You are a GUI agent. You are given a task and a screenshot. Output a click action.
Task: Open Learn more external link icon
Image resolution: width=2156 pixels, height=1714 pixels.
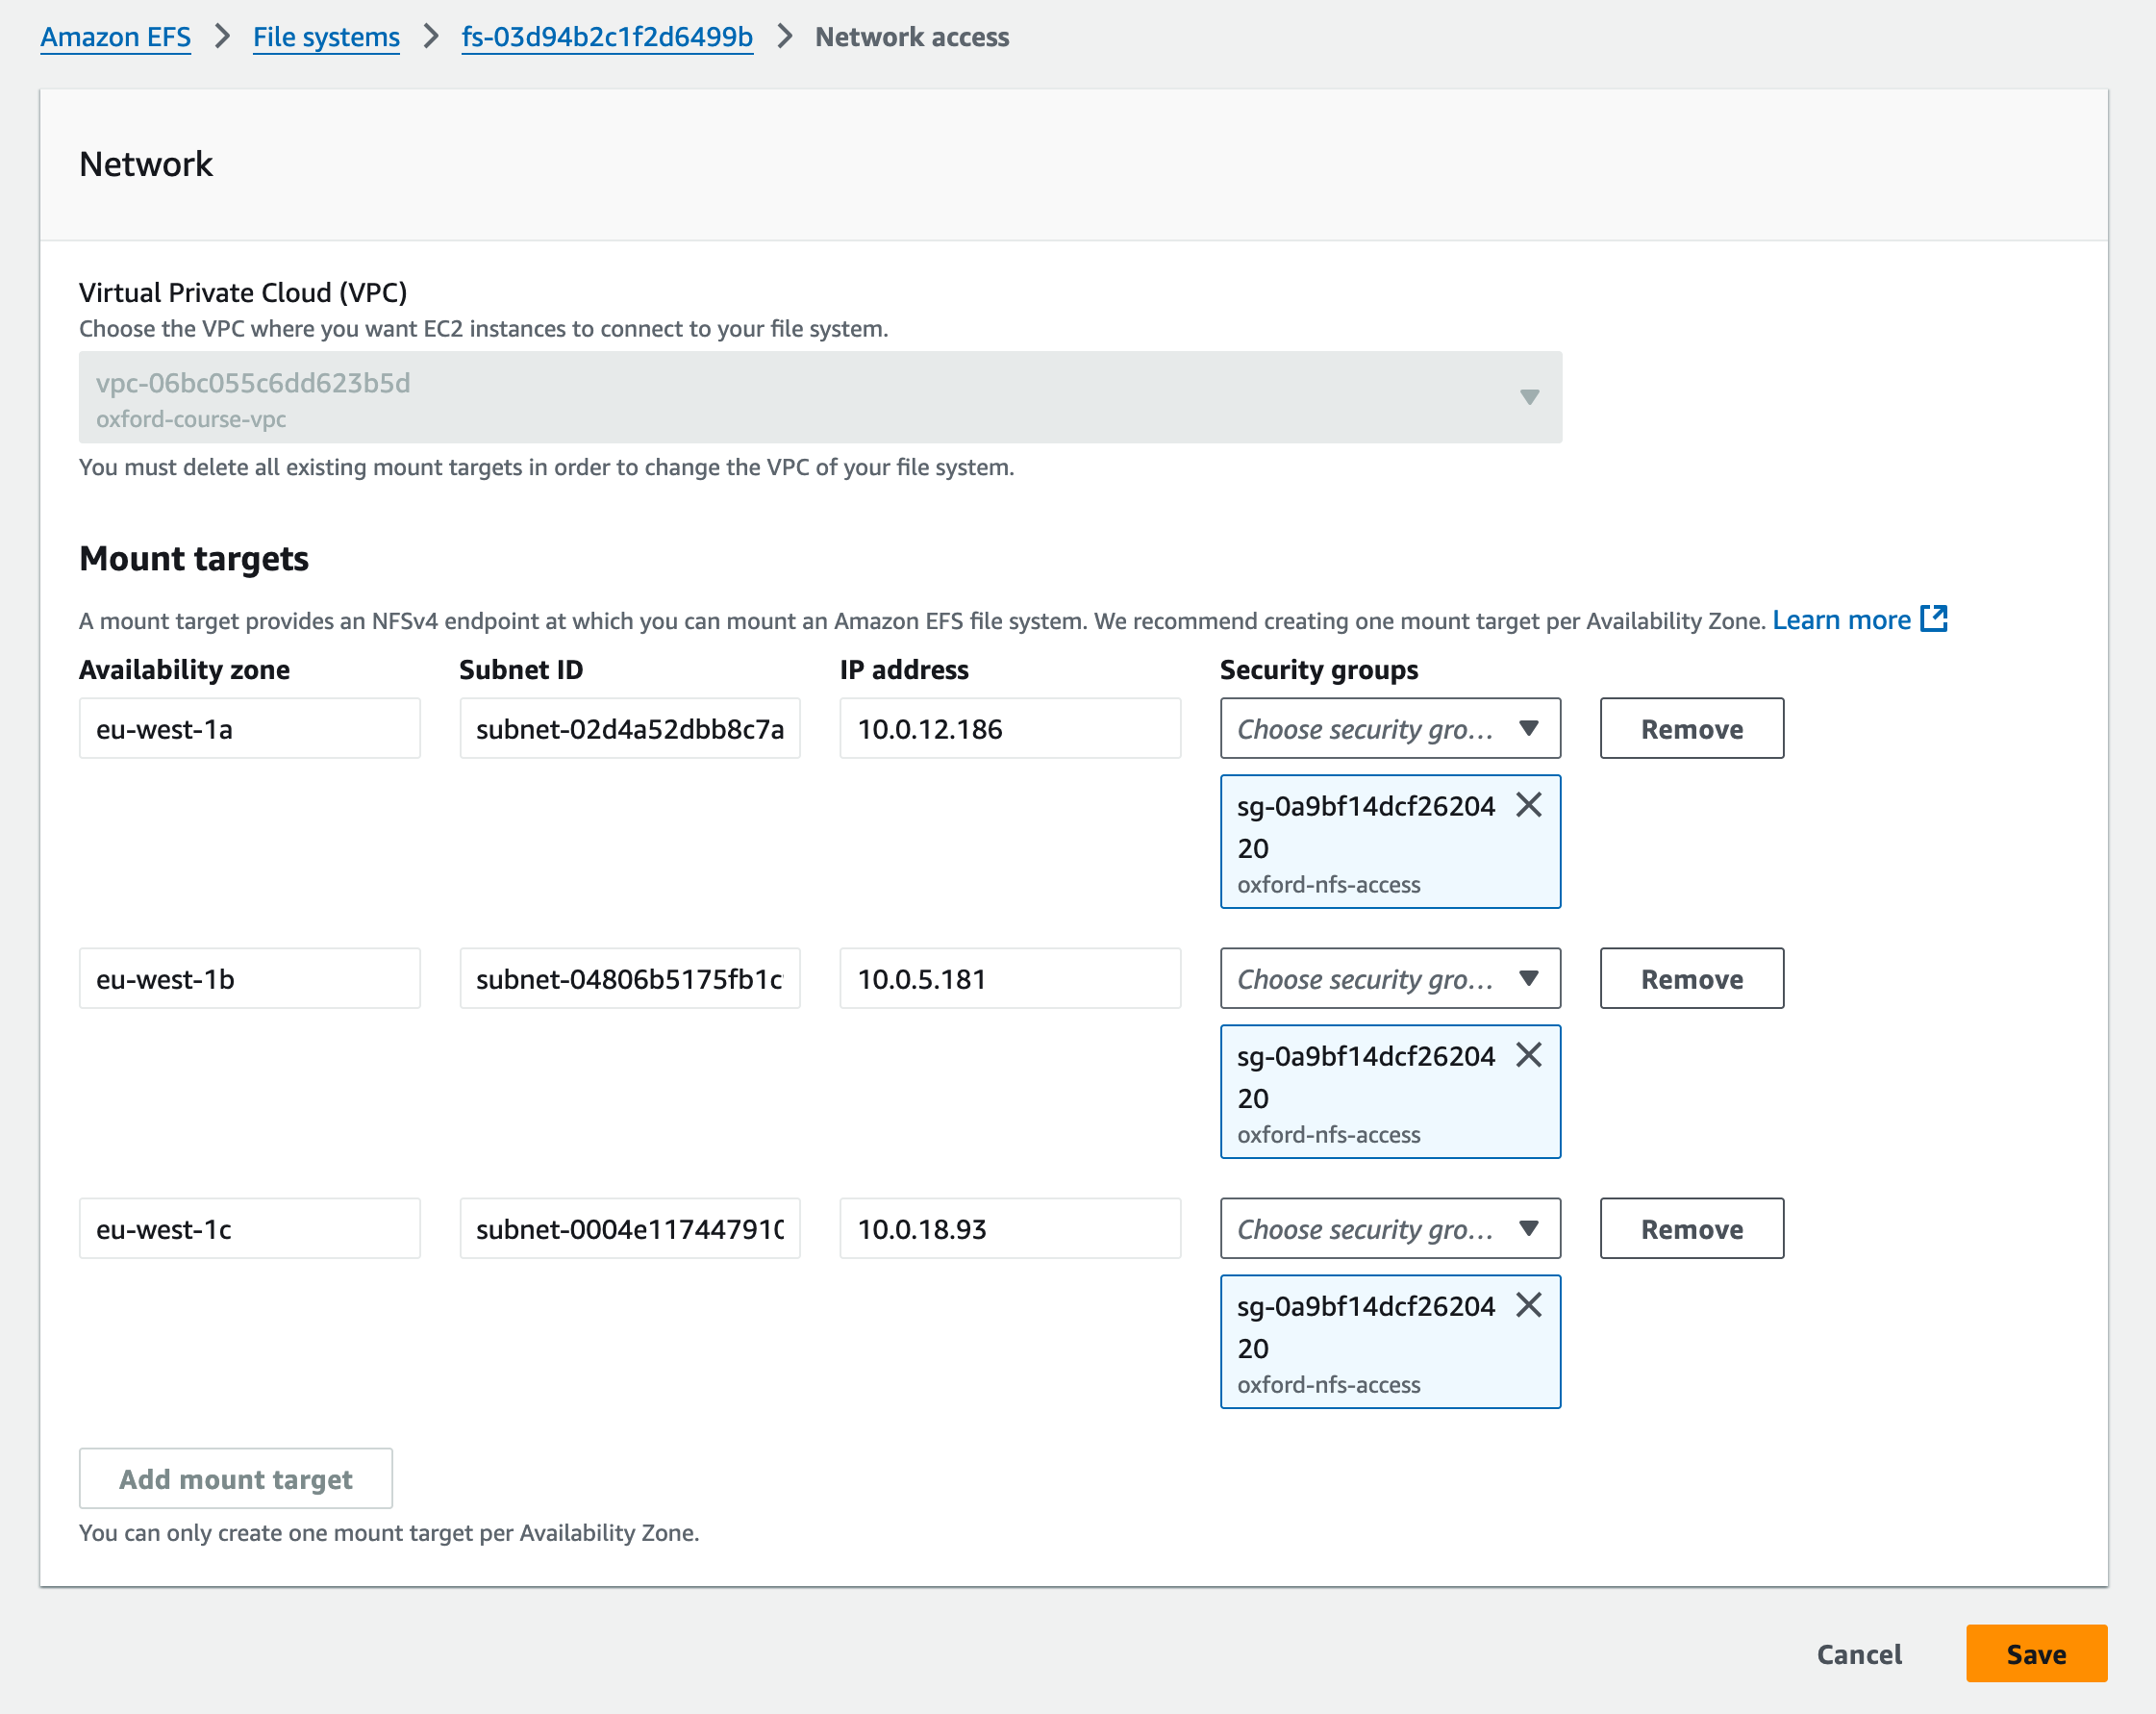click(x=1934, y=619)
